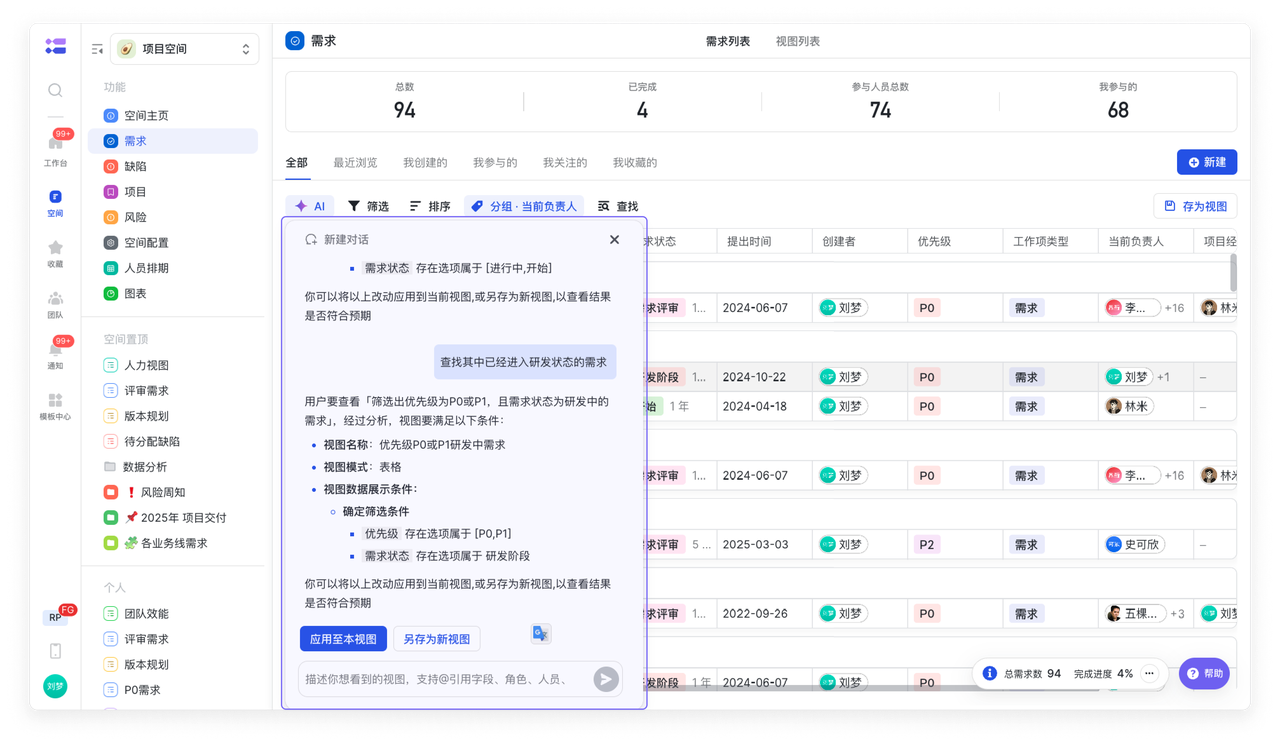Toggle 分组 · 当前负责人 grouping
The image size is (1280, 746).
[524, 206]
